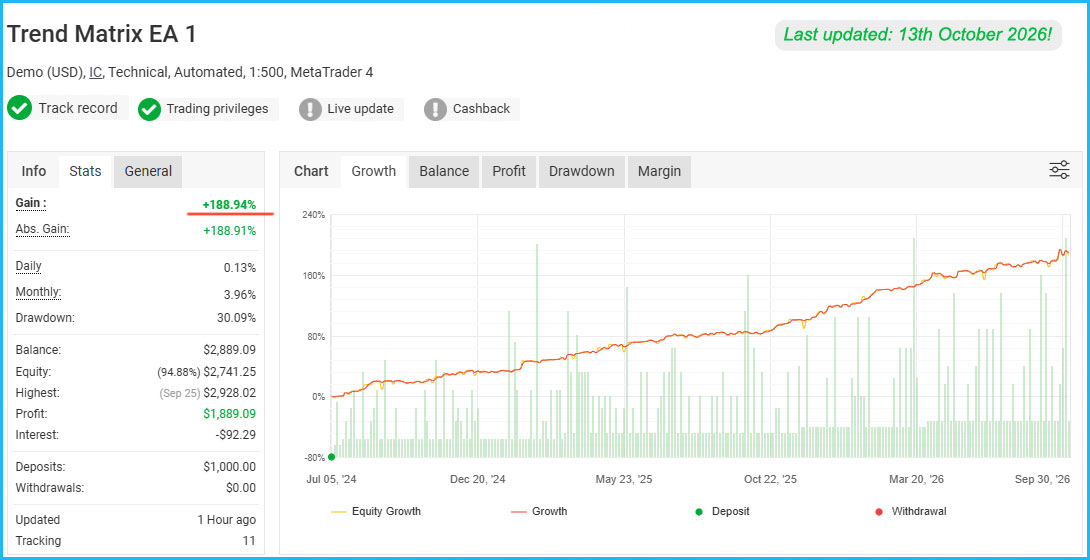The image size is (1090, 560).
Task: Click the (Sep 25) highest date note
Action: click(x=179, y=393)
